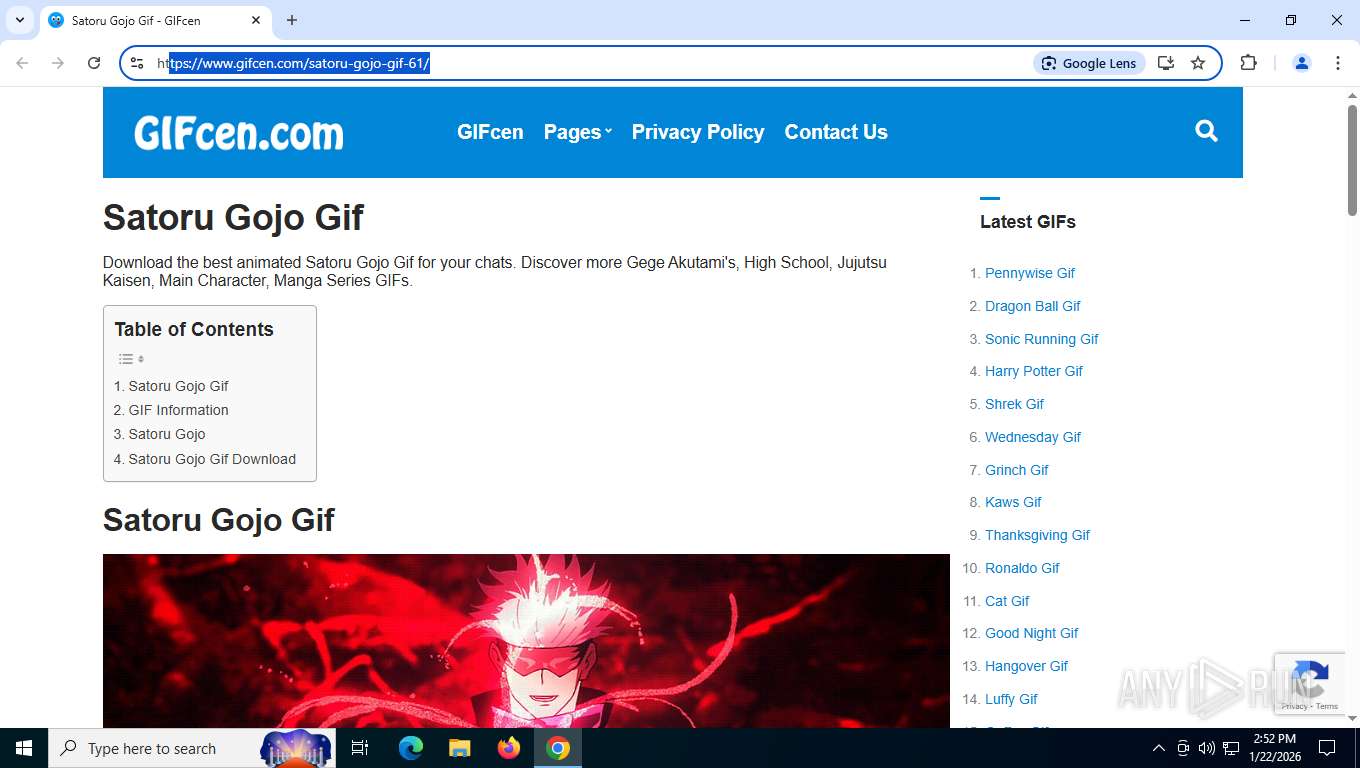Open the Pennywise Gif link
The width and height of the screenshot is (1360, 768).
[x=1030, y=273]
